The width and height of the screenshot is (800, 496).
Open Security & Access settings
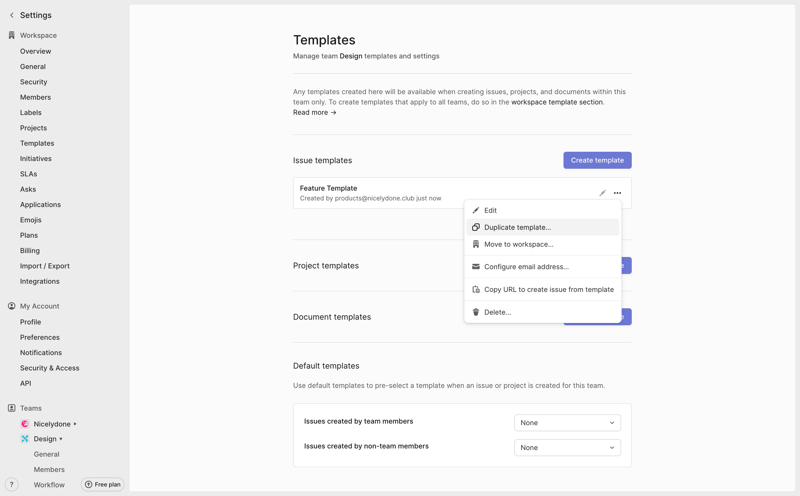(x=49, y=368)
